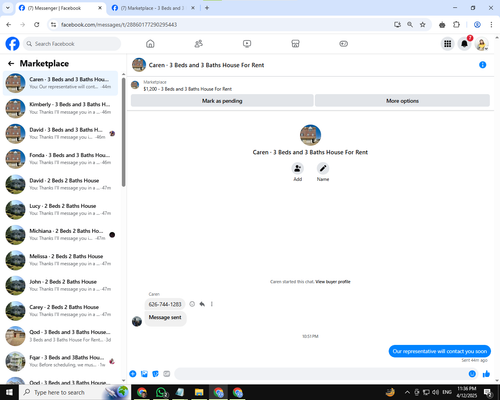Open the Facebook menu grid icon
Viewport: 500px width, 400px height.
pyautogui.click(x=448, y=44)
